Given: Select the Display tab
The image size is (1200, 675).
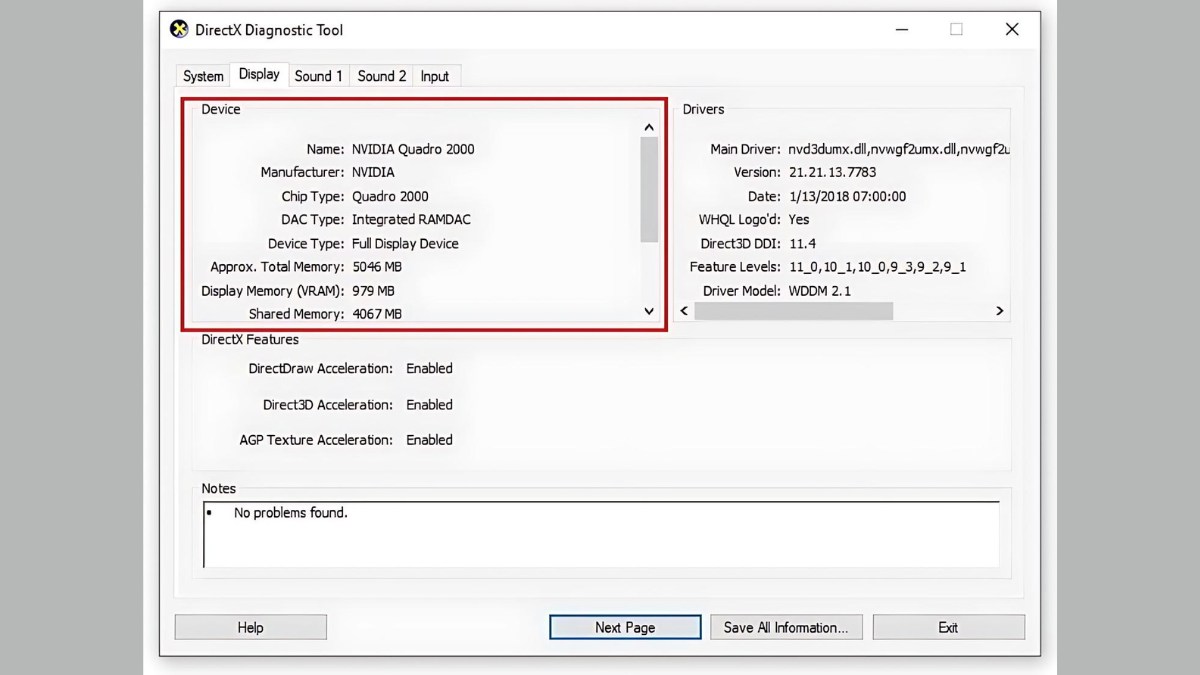Looking at the screenshot, I should coord(259,74).
